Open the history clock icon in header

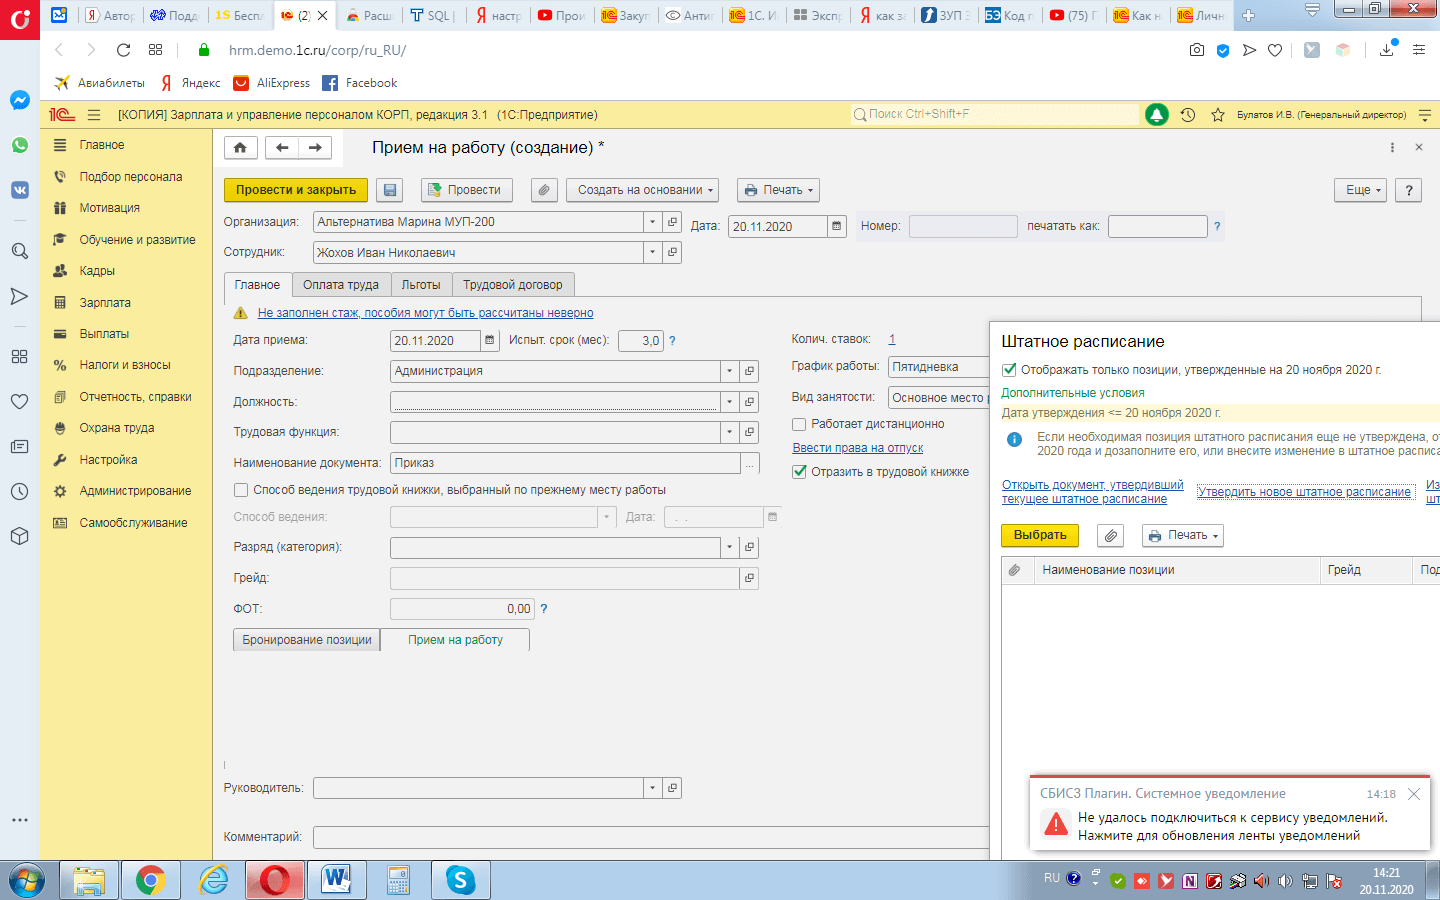(x=1187, y=115)
